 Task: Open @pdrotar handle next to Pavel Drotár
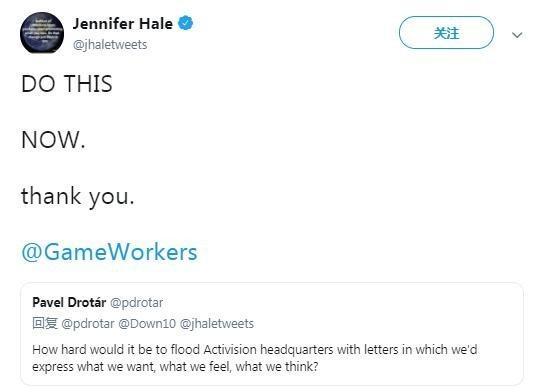[x=137, y=303]
